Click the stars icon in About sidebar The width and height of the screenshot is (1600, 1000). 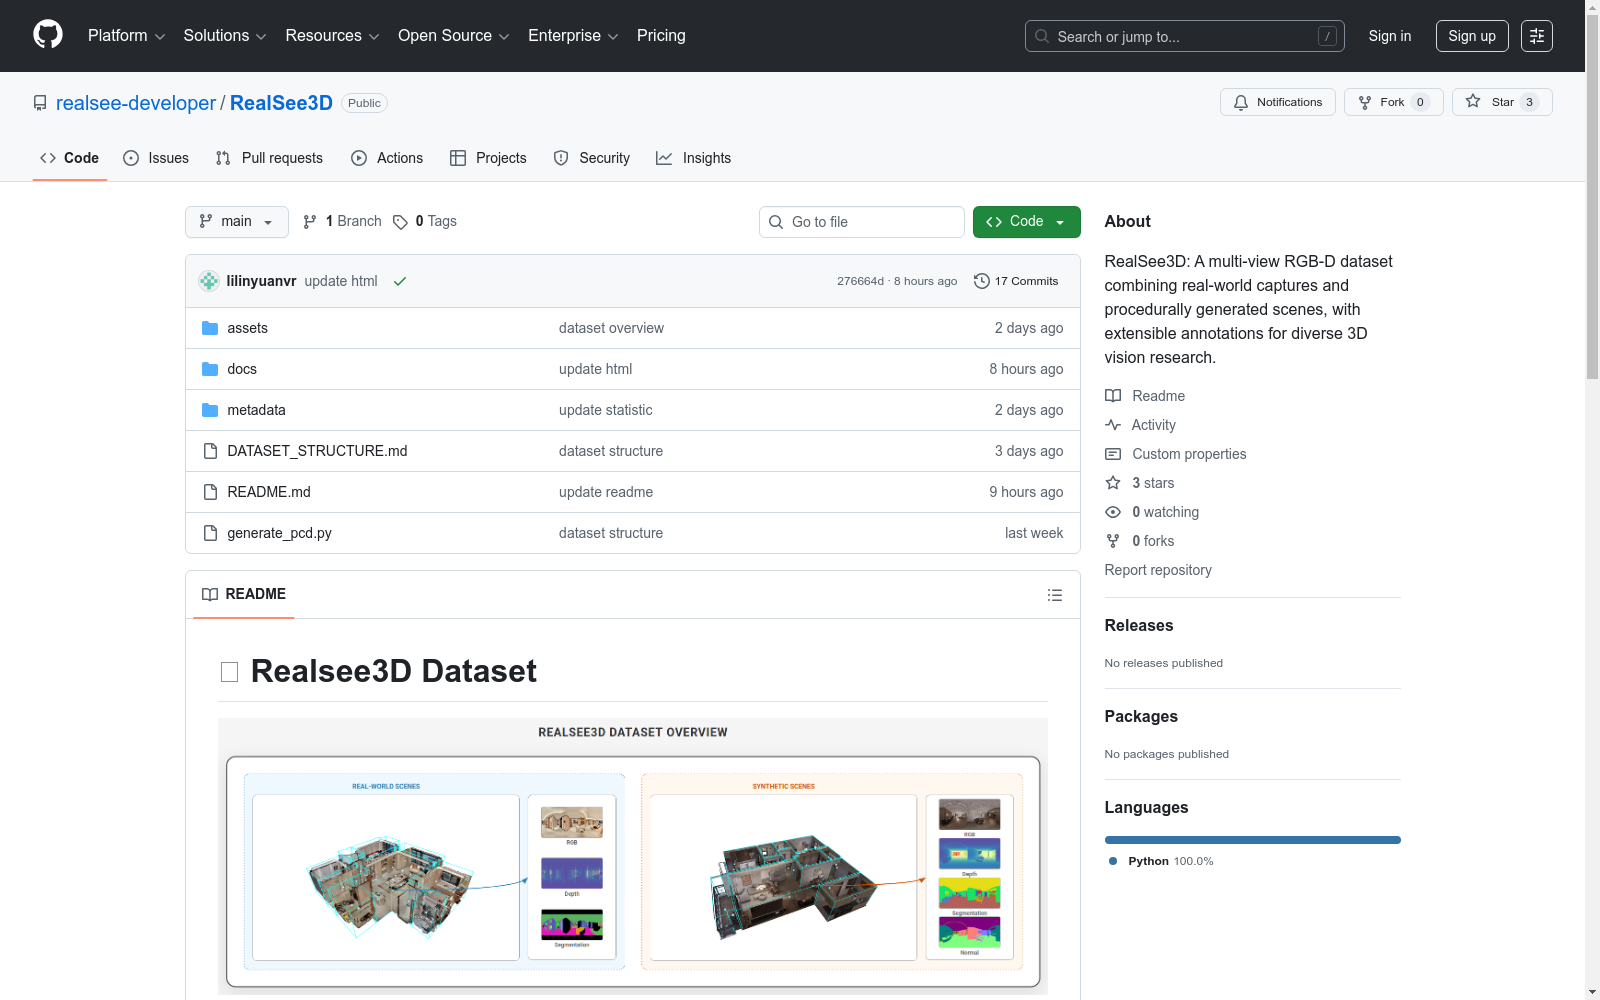(1113, 483)
